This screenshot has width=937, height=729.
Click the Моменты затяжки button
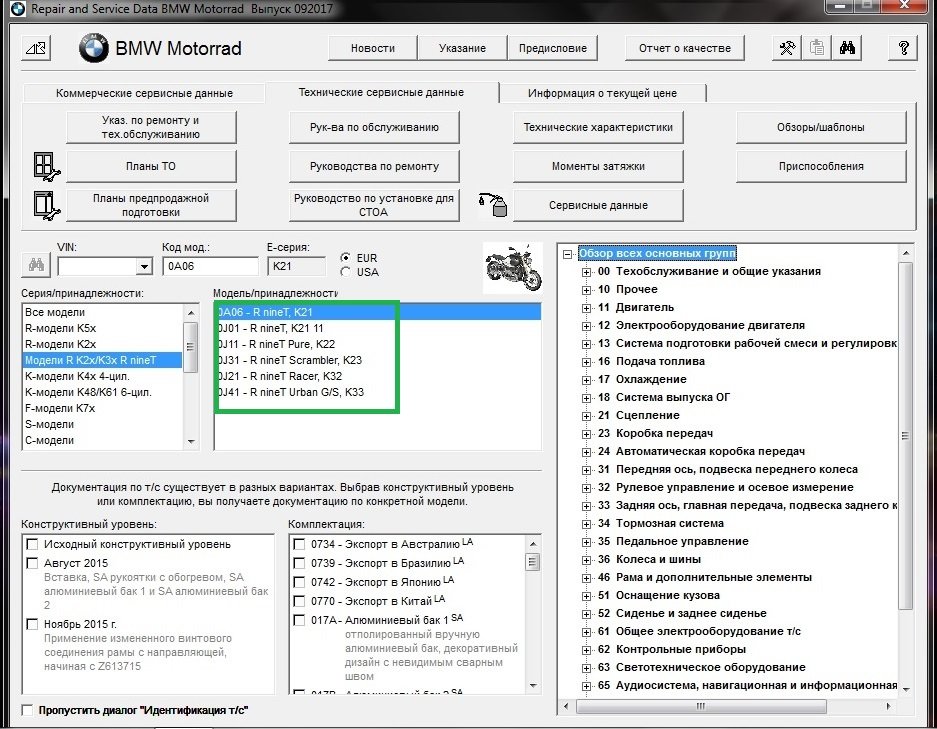[598, 166]
